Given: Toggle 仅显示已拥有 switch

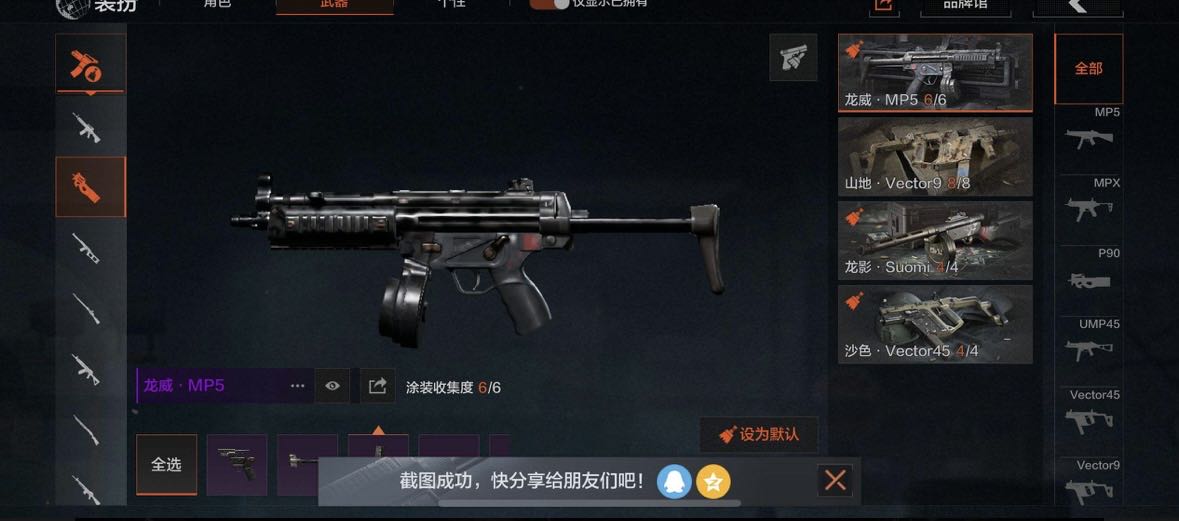Looking at the screenshot, I should point(549,4).
